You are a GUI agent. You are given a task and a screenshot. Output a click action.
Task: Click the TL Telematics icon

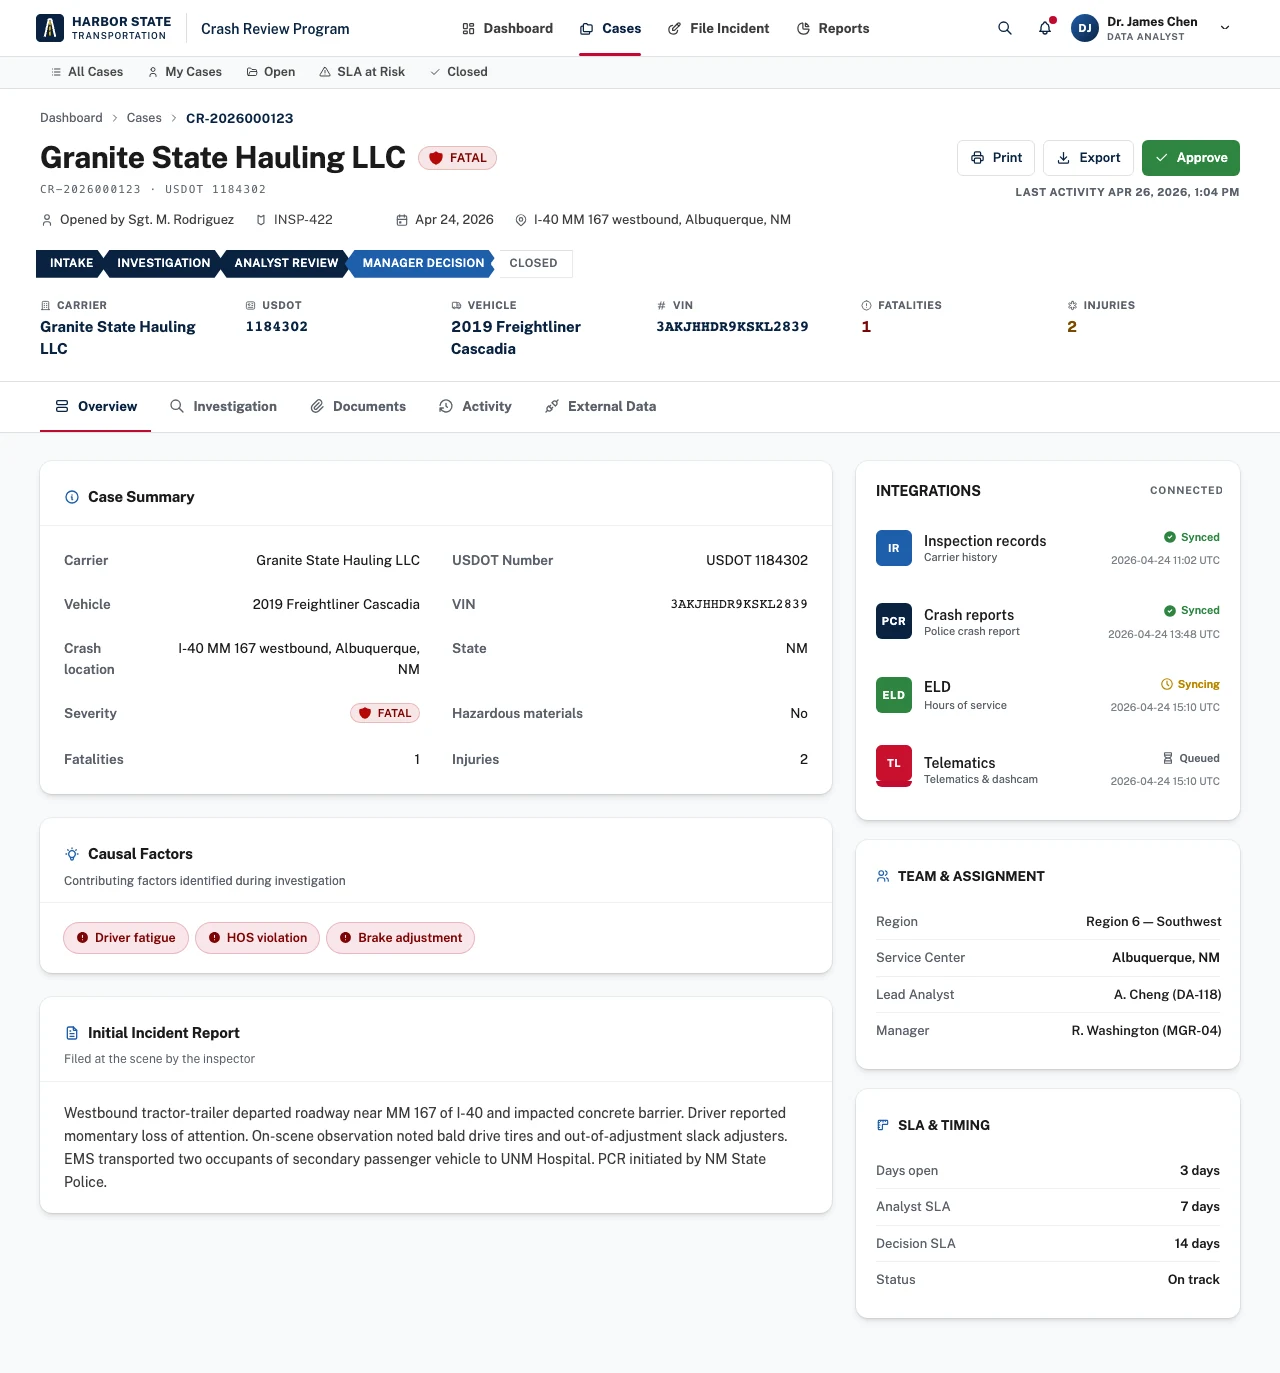tap(894, 766)
